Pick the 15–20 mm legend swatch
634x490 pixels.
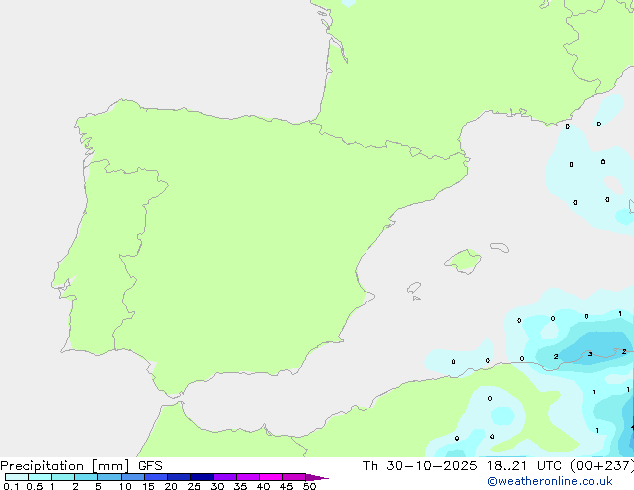tap(155, 477)
